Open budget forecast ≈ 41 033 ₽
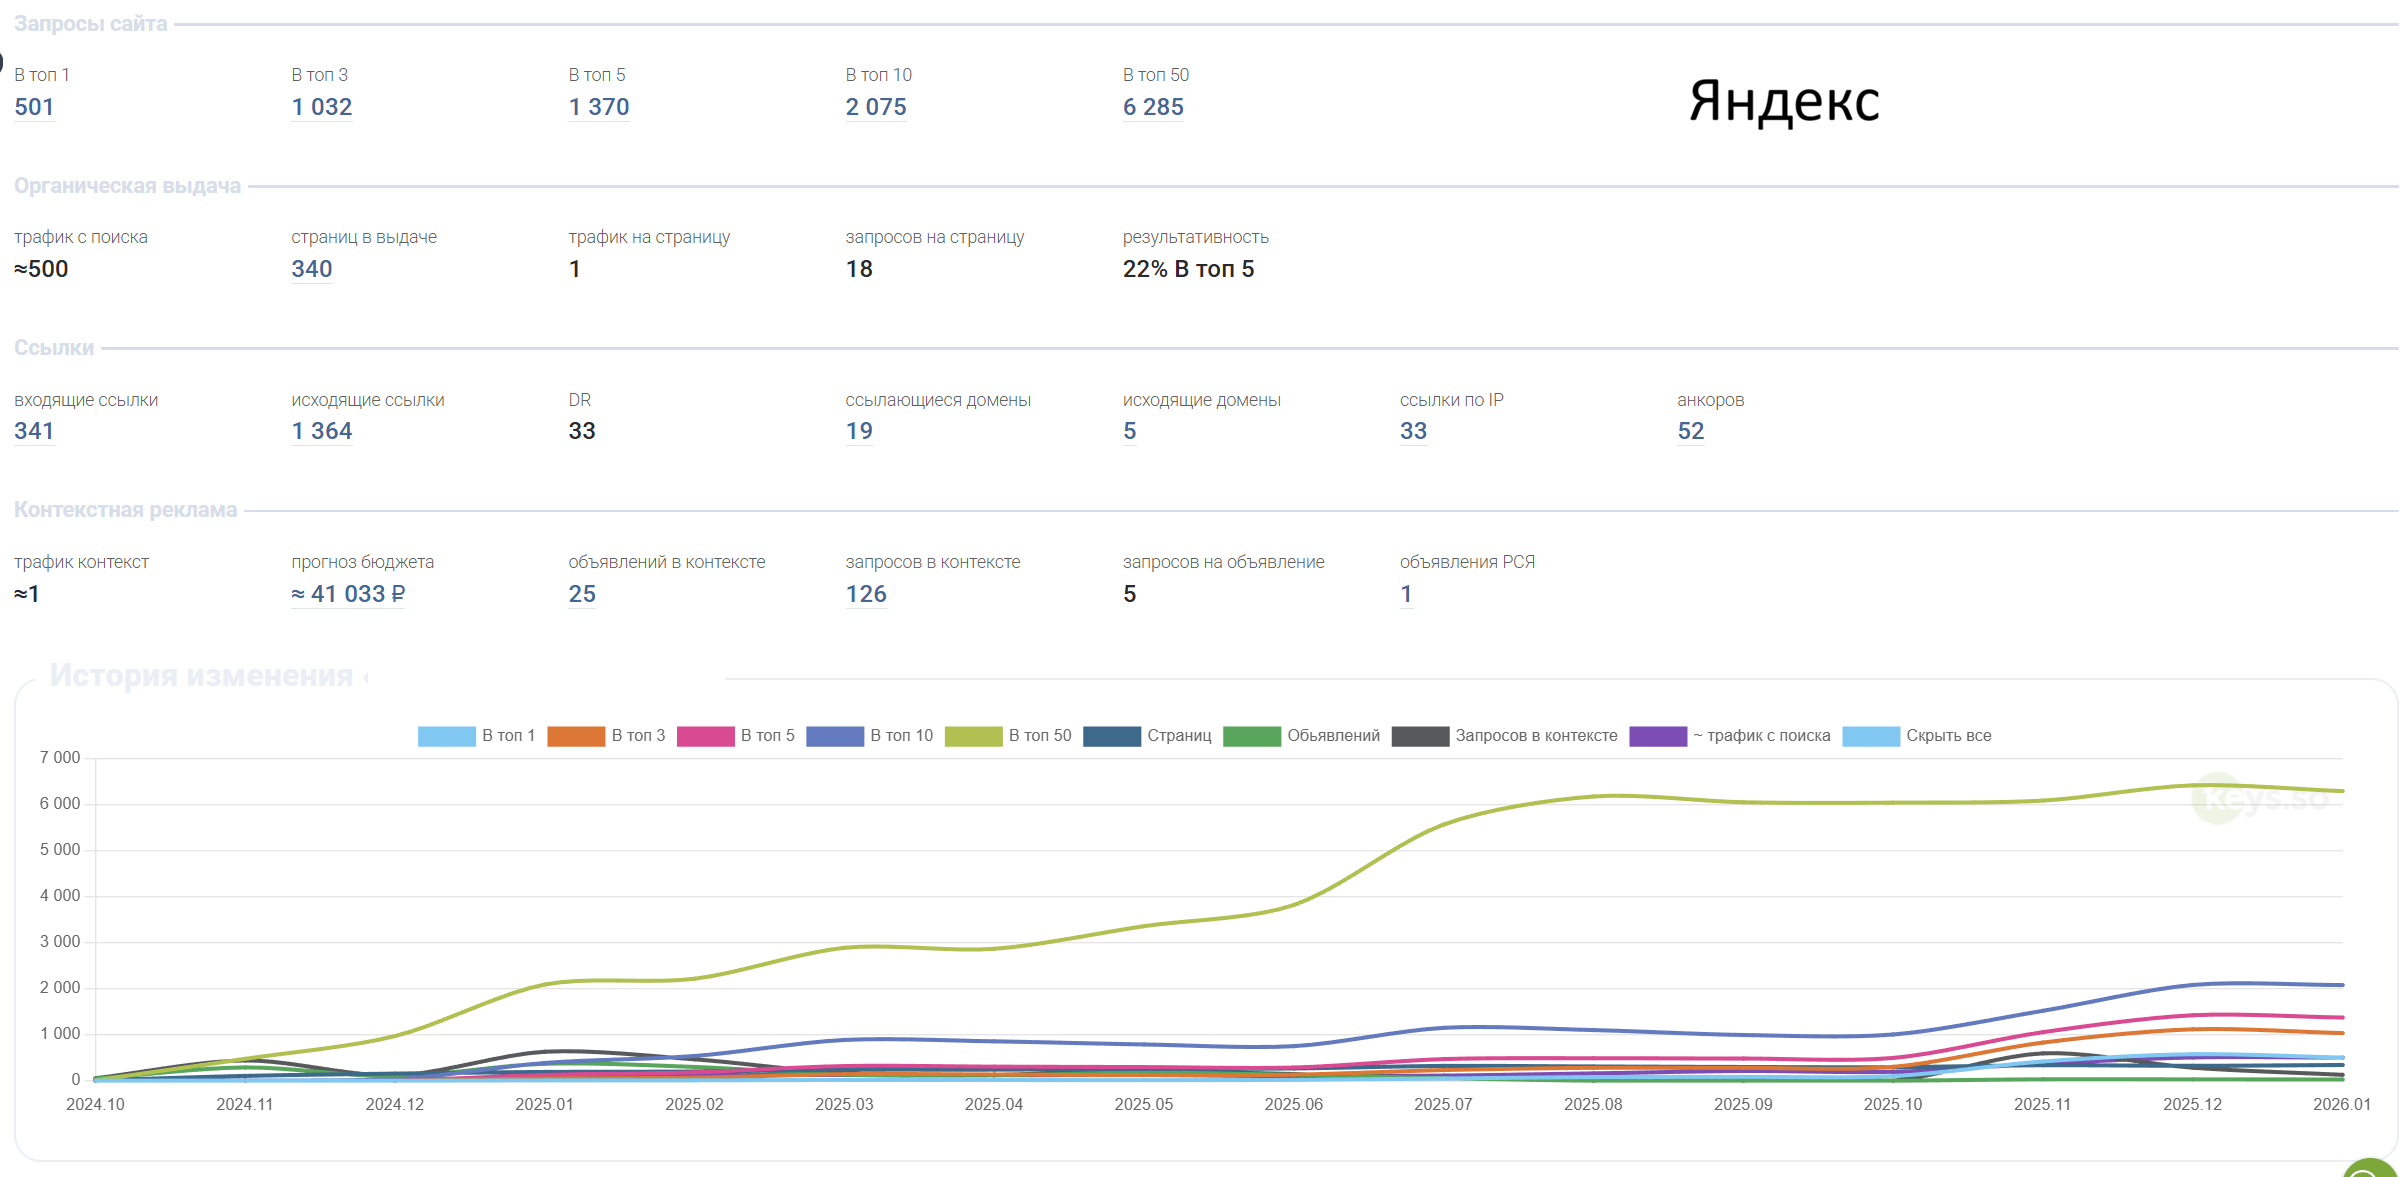Image resolution: width=2406 pixels, height=1177 pixels. click(348, 594)
